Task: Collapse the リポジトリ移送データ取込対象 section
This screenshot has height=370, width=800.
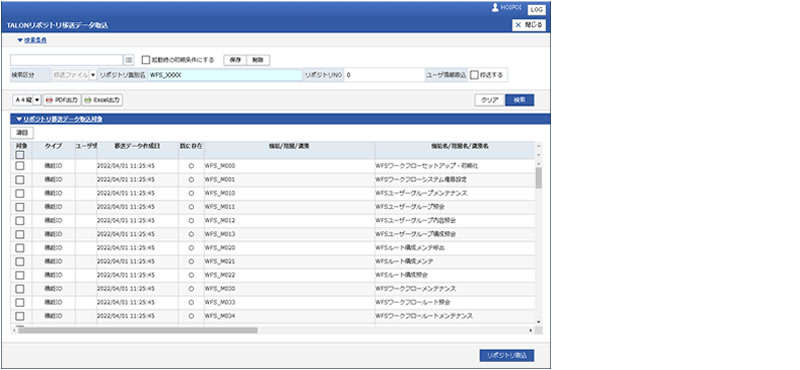Action: (x=59, y=119)
